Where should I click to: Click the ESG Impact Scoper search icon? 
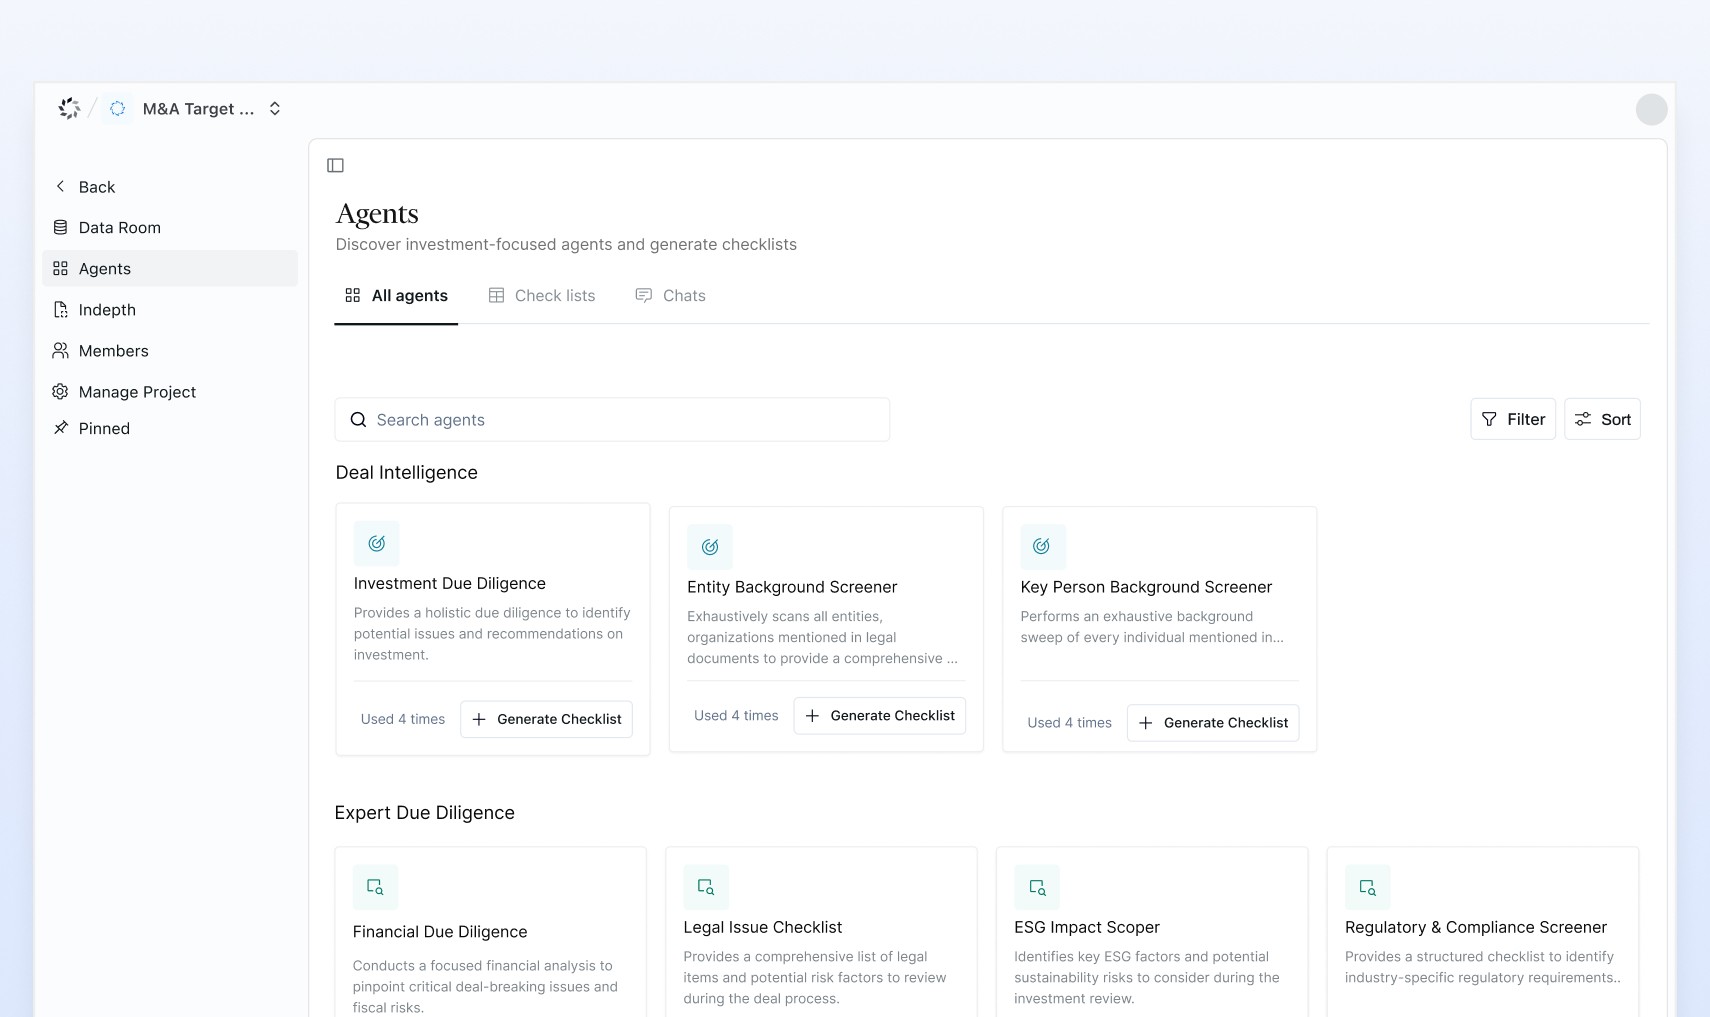tap(1037, 887)
